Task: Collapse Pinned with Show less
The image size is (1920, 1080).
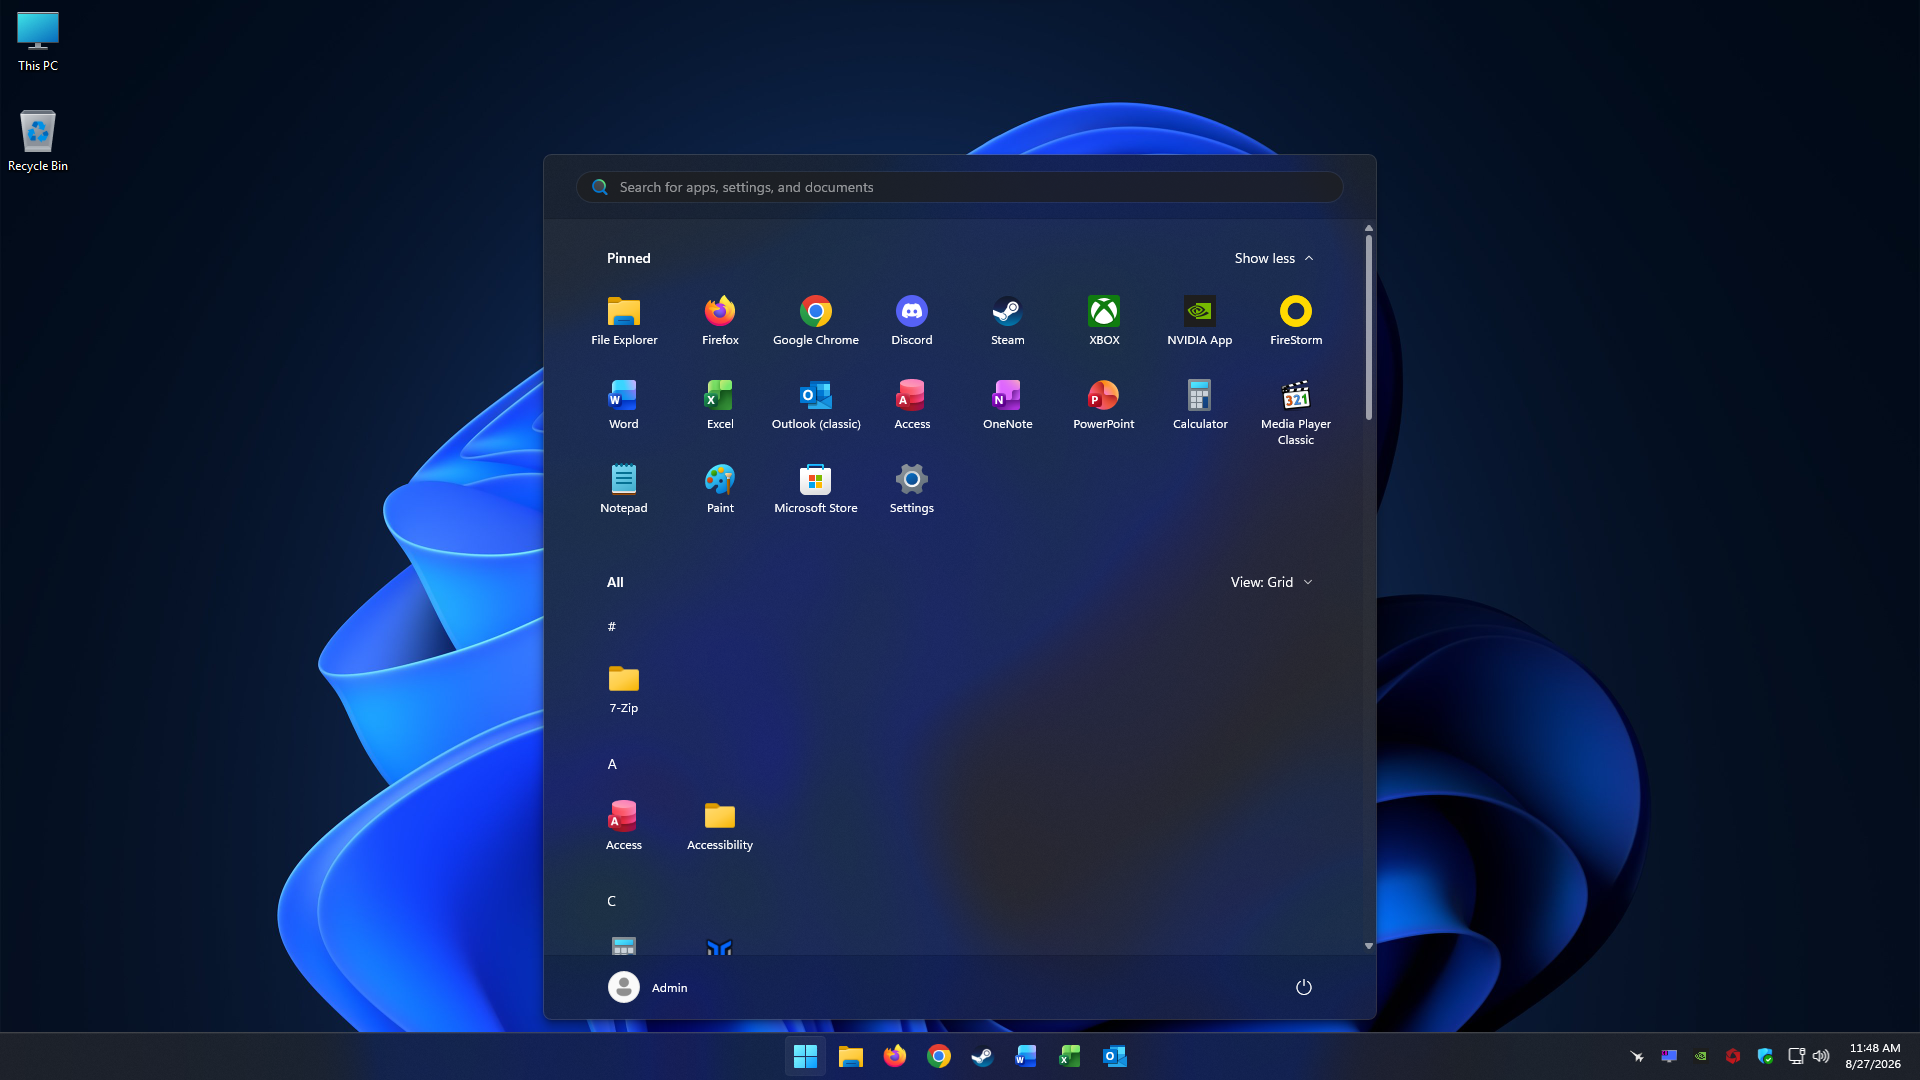Action: [1274, 258]
